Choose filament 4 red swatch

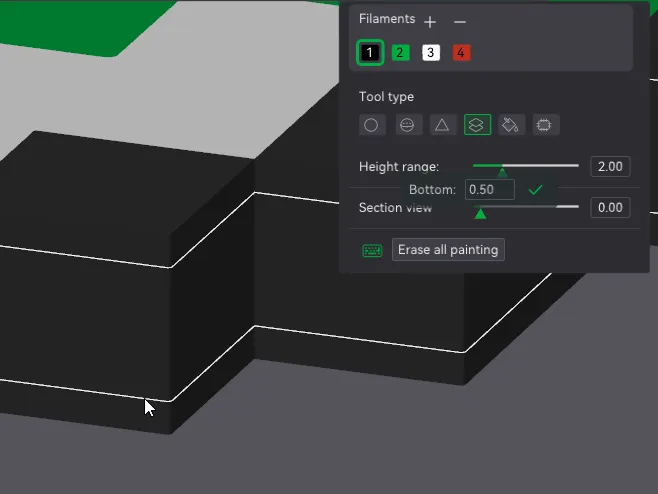point(462,53)
